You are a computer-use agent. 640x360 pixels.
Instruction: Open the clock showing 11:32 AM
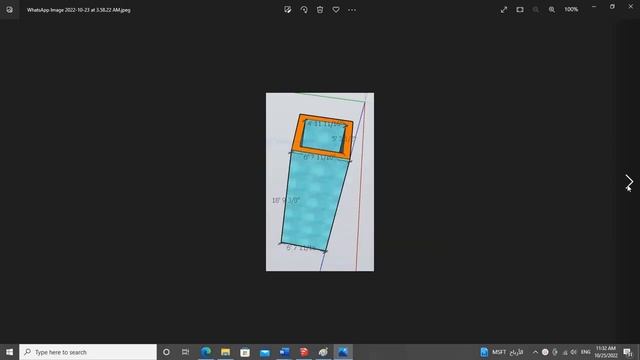[606, 352]
